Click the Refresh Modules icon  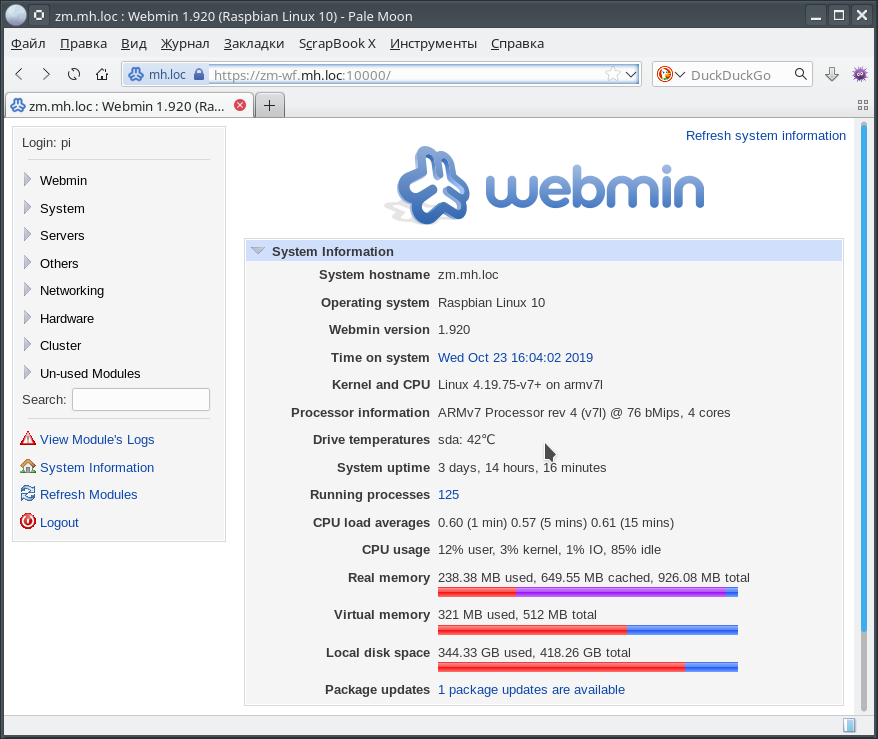(x=28, y=494)
